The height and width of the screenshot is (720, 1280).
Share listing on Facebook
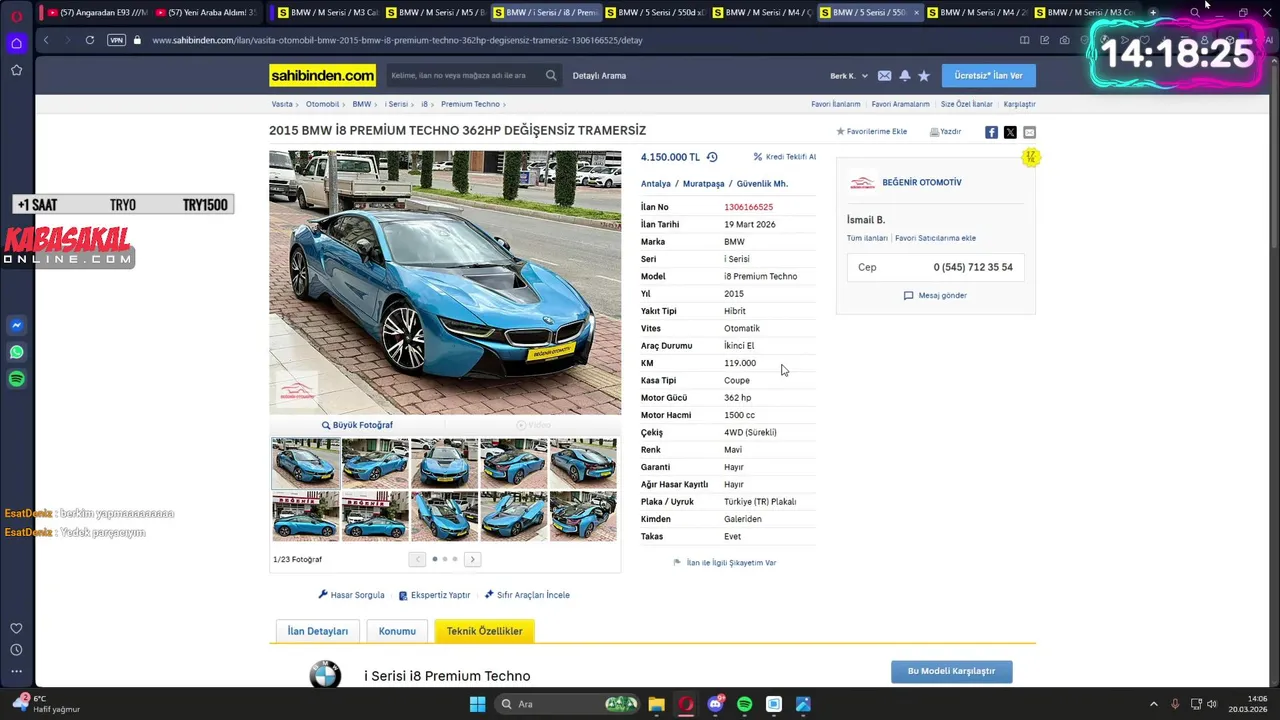(991, 132)
